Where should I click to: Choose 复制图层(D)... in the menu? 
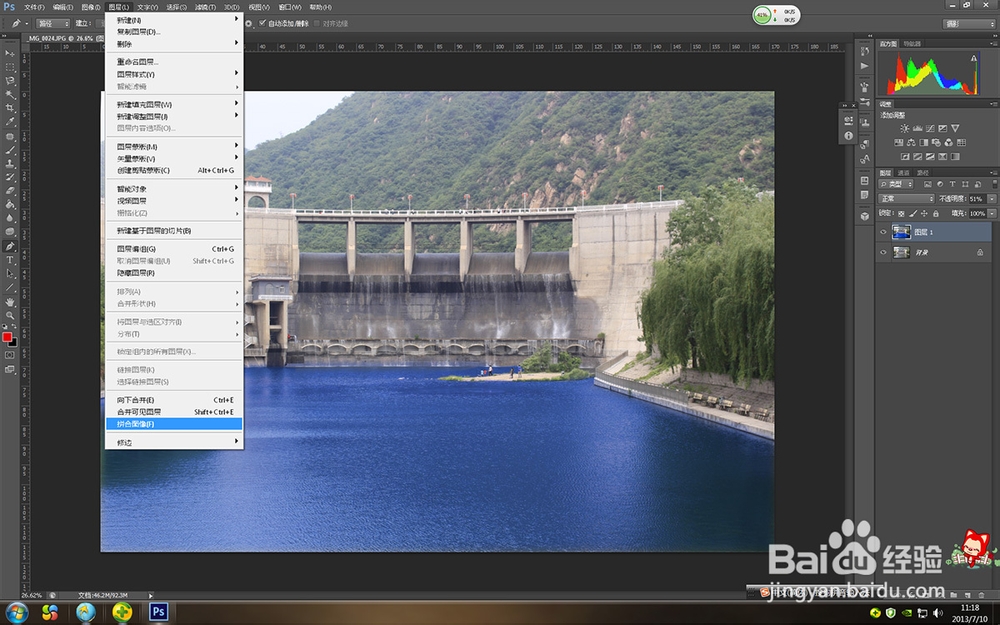(174, 31)
